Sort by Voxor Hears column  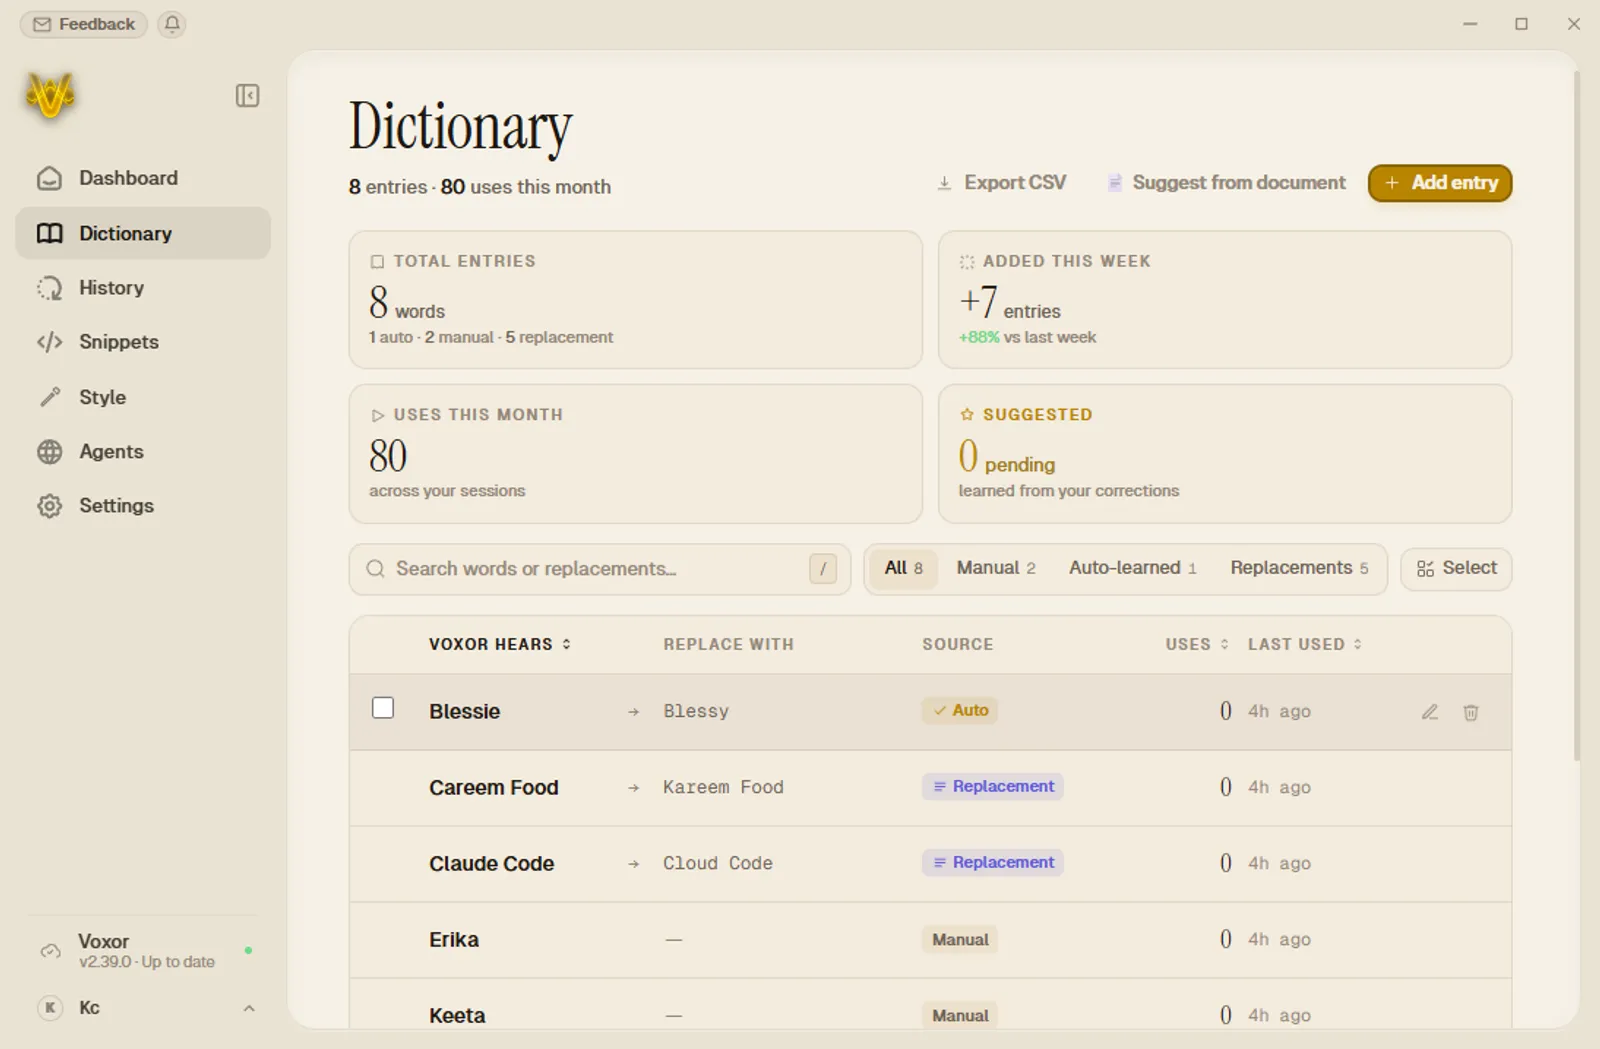pyautogui.click(x=500, y=644)
